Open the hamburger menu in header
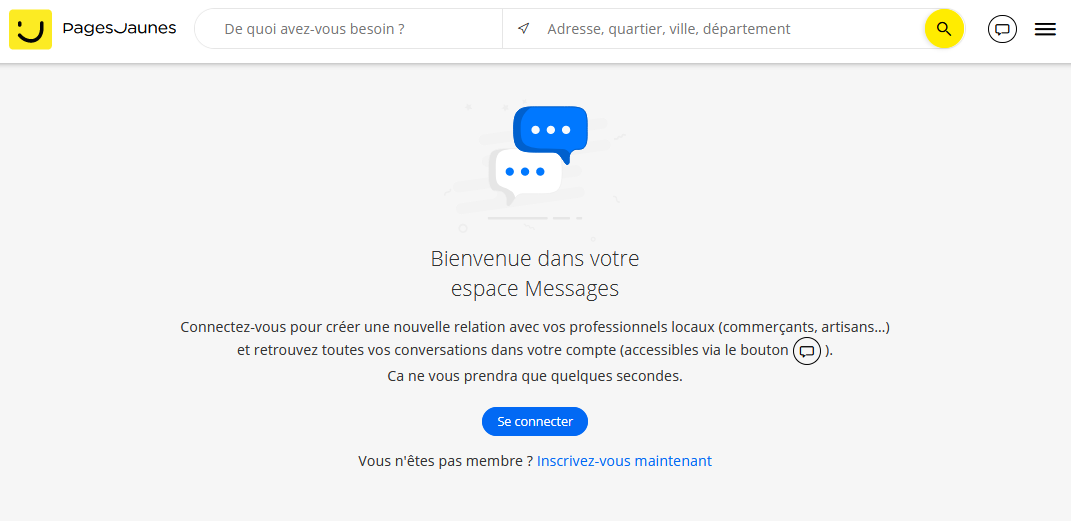 1045,29
